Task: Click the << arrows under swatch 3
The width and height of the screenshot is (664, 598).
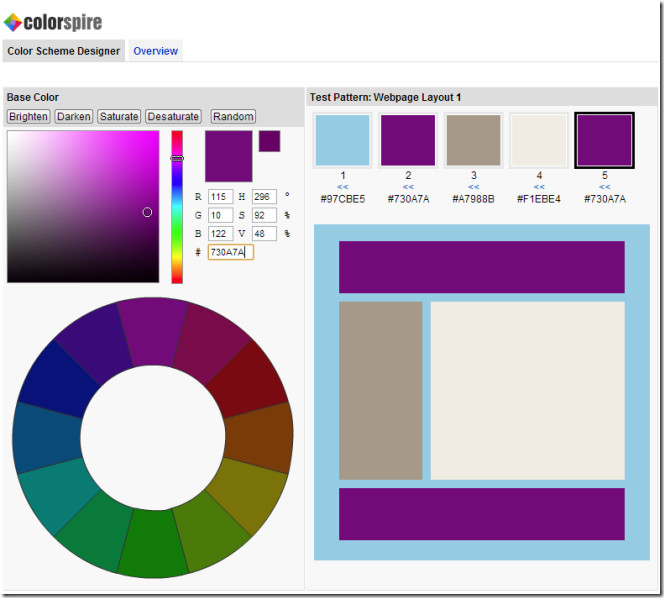Action: 473,187
